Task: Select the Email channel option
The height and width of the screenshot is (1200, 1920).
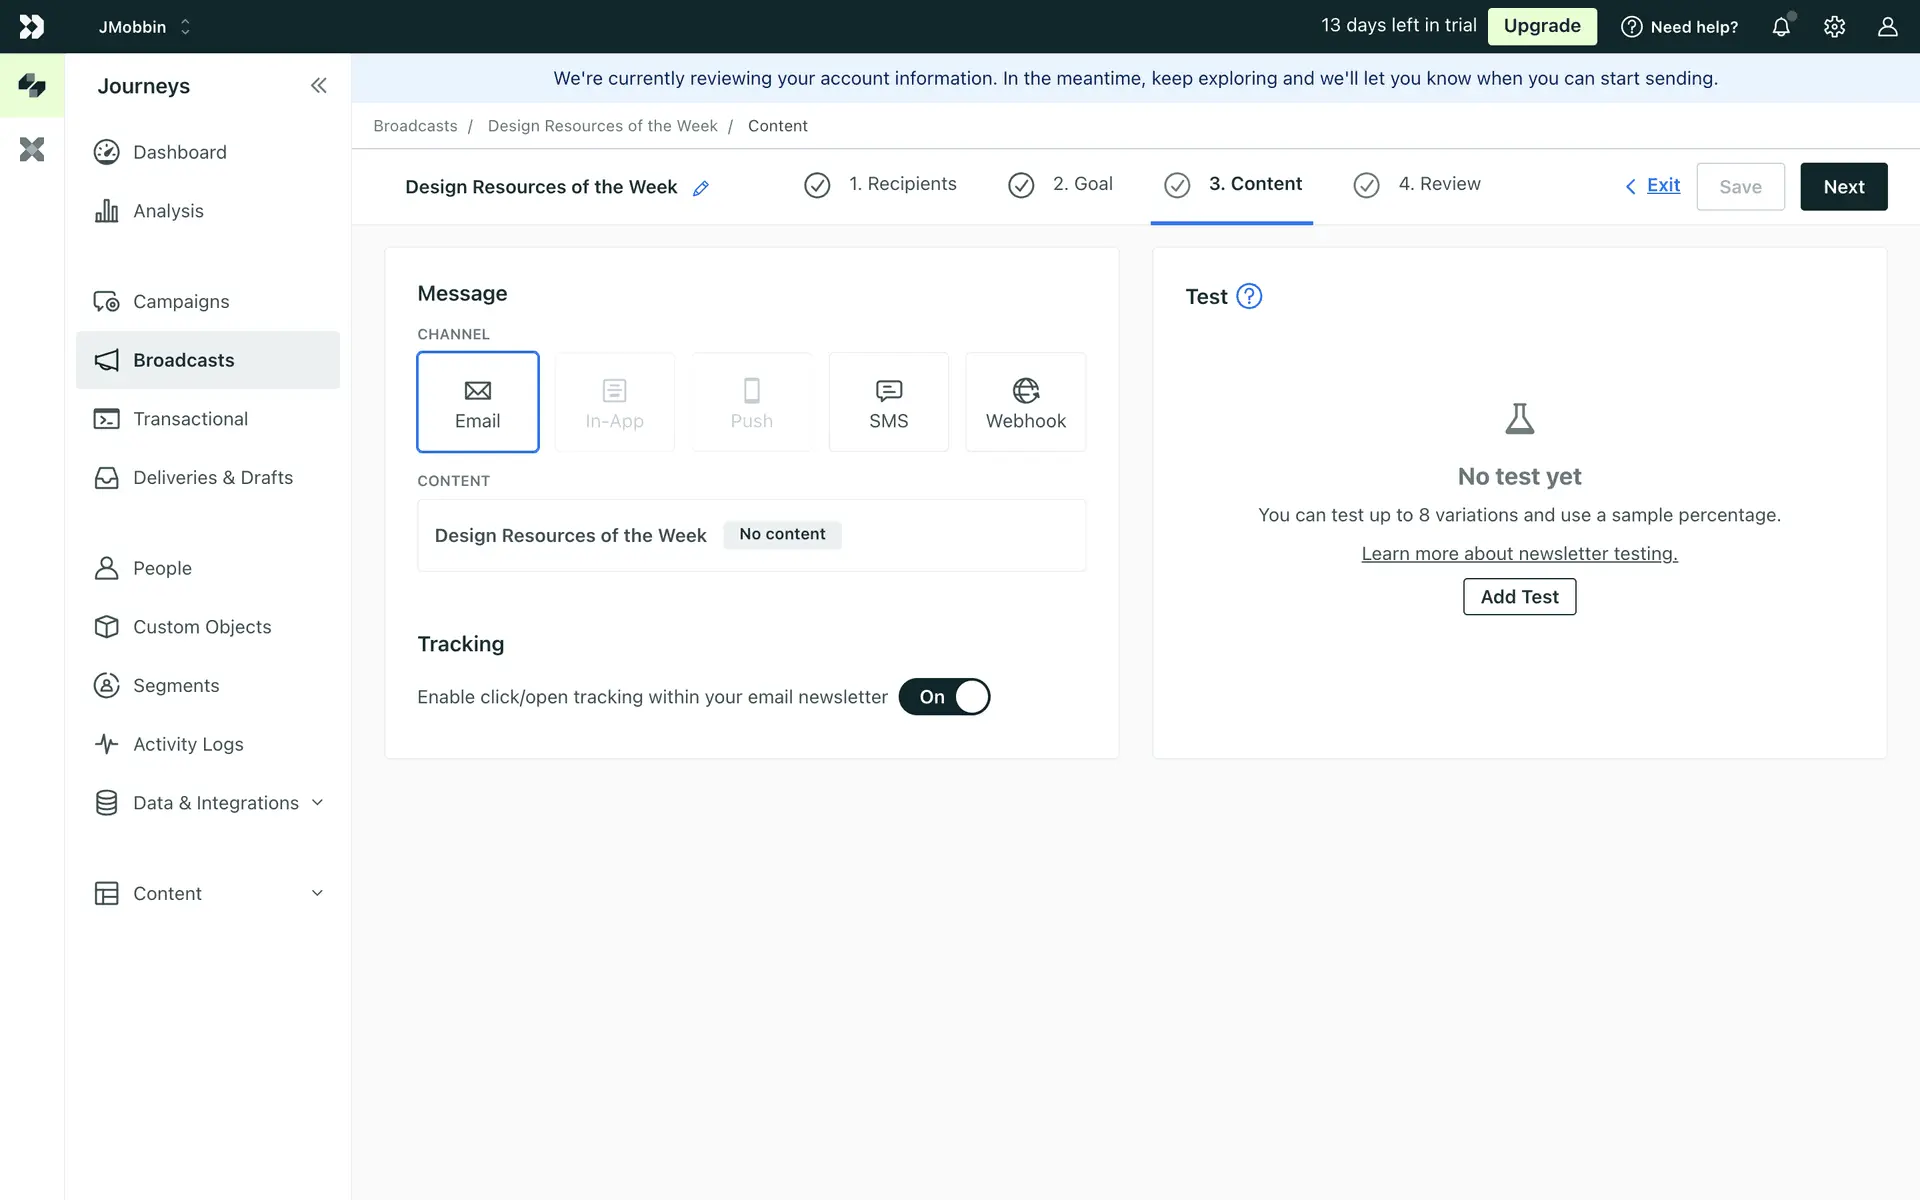Action: click(478, 402)
